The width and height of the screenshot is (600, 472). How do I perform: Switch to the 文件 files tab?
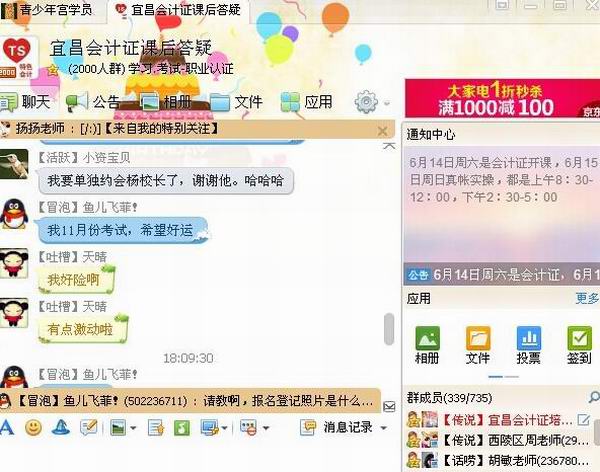coord(236,102)
